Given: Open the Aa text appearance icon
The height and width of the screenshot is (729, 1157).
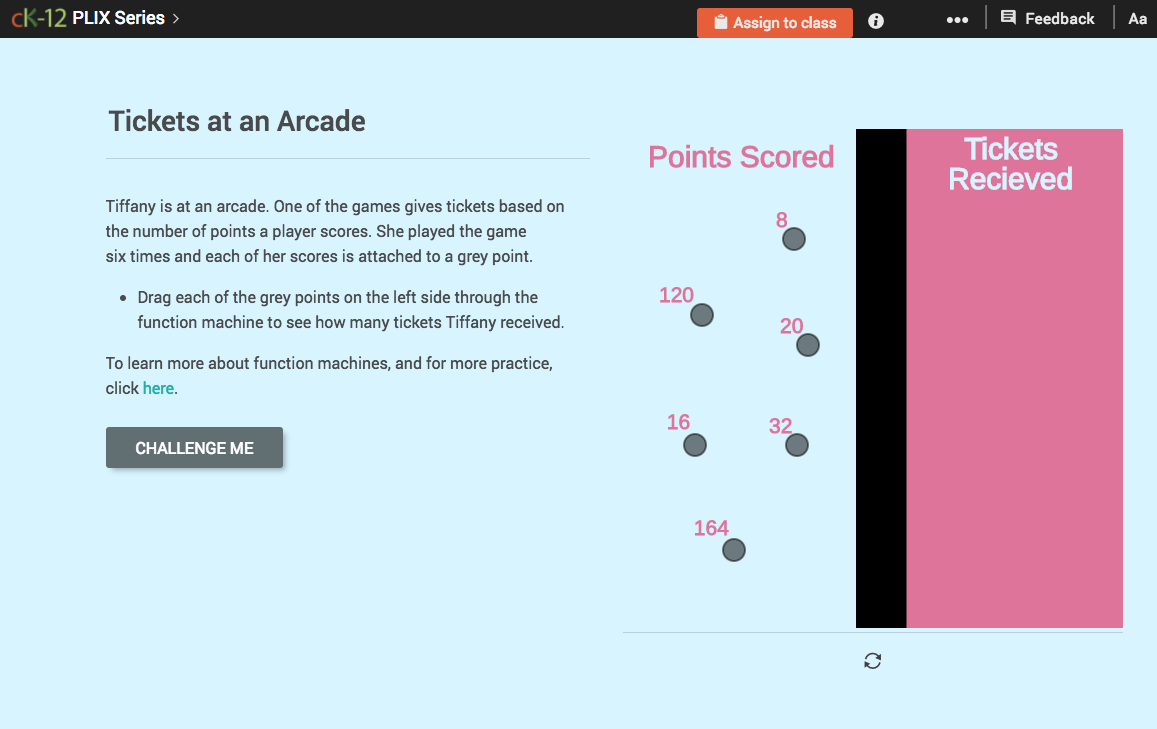Looking at the screenshot, I should (1137, 18).
